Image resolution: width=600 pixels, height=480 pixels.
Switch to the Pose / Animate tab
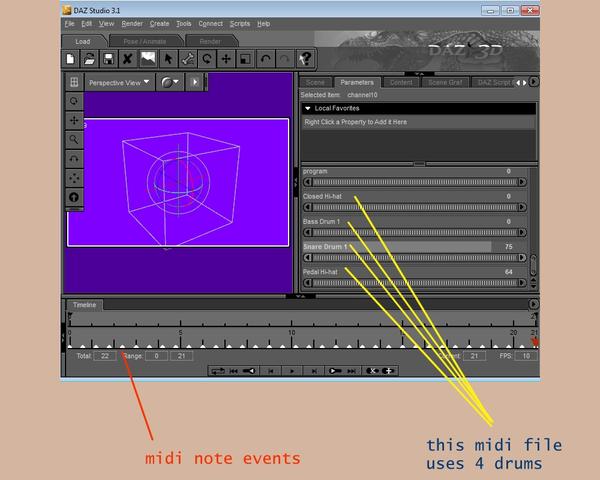(145, 41)
